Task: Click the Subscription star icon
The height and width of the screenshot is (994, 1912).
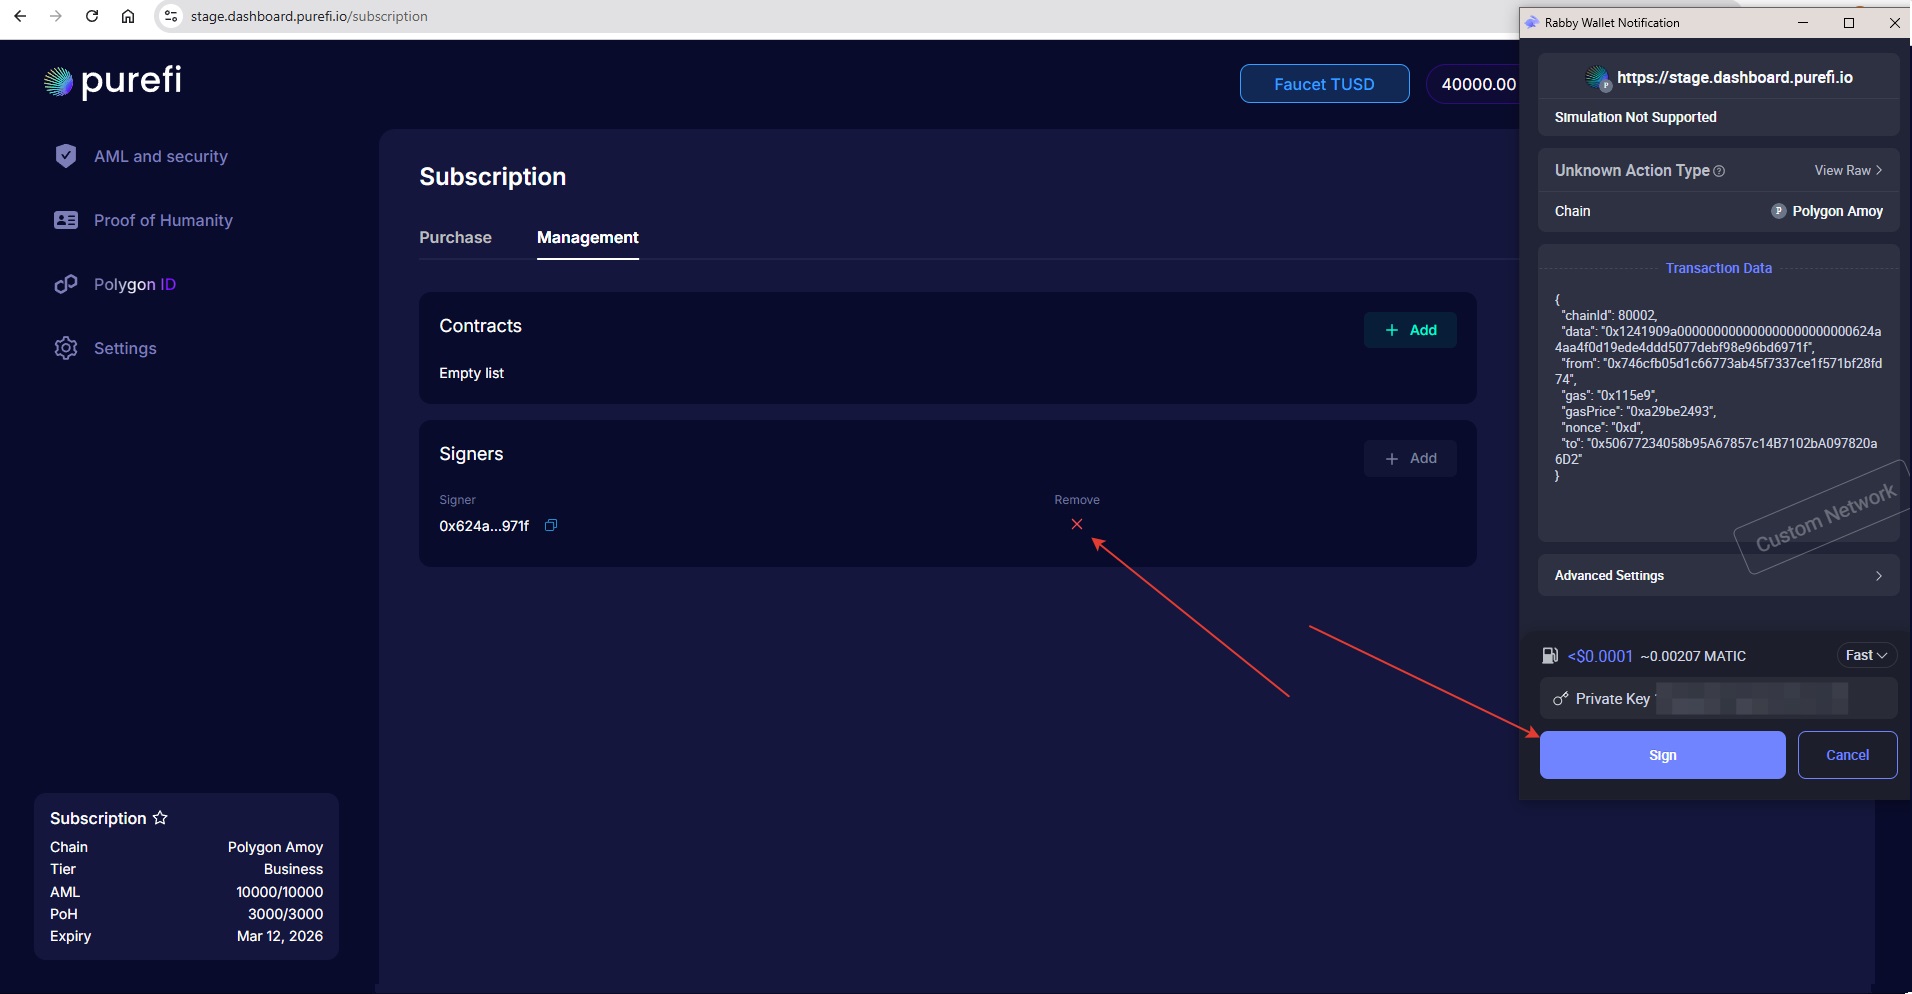Action: pyautogui.click(x=160, y=818)
